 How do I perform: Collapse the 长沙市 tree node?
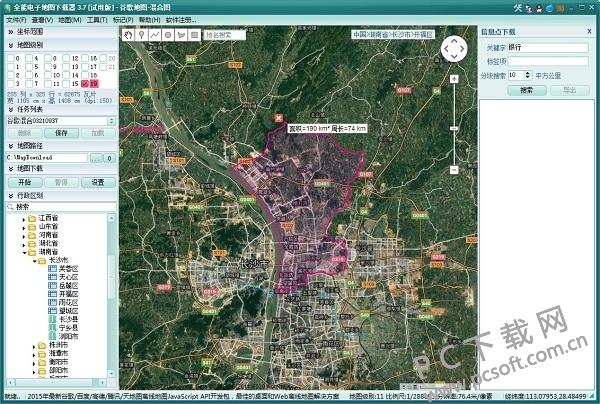35,261
